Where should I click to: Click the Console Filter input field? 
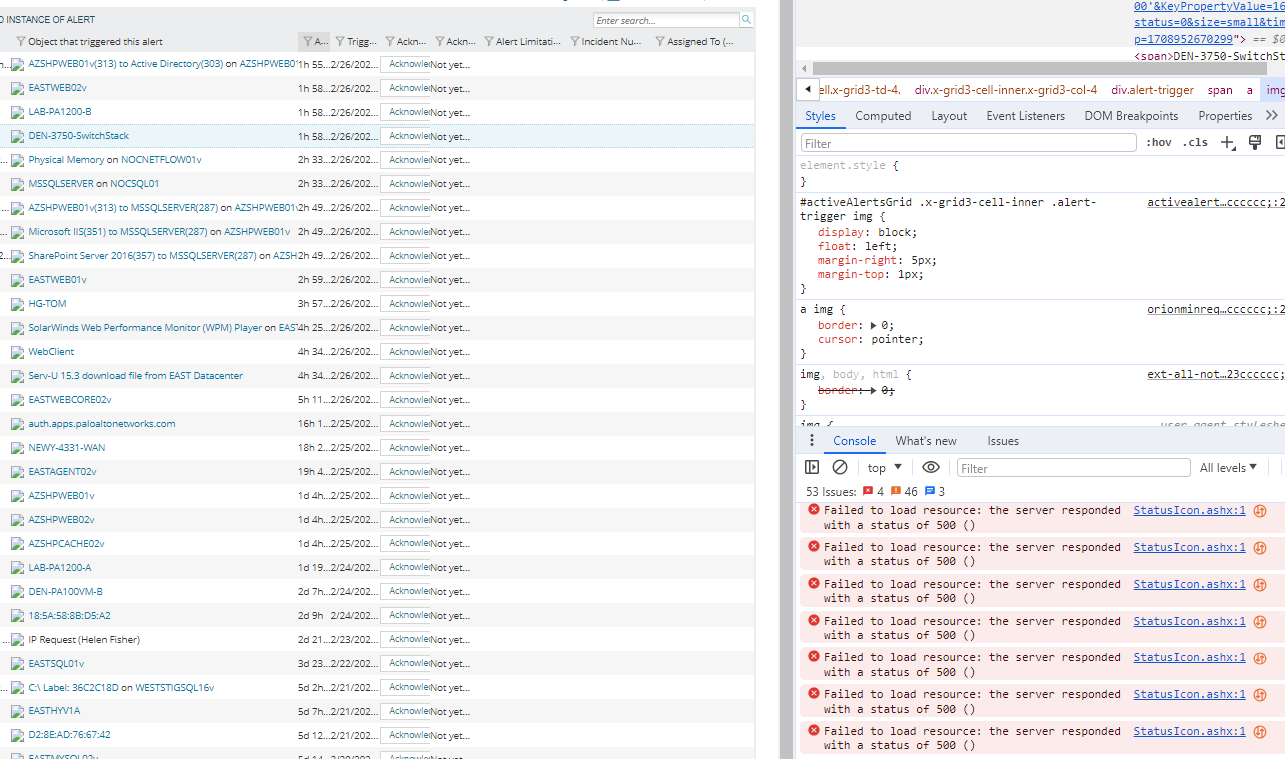[x=1074, y=468]
